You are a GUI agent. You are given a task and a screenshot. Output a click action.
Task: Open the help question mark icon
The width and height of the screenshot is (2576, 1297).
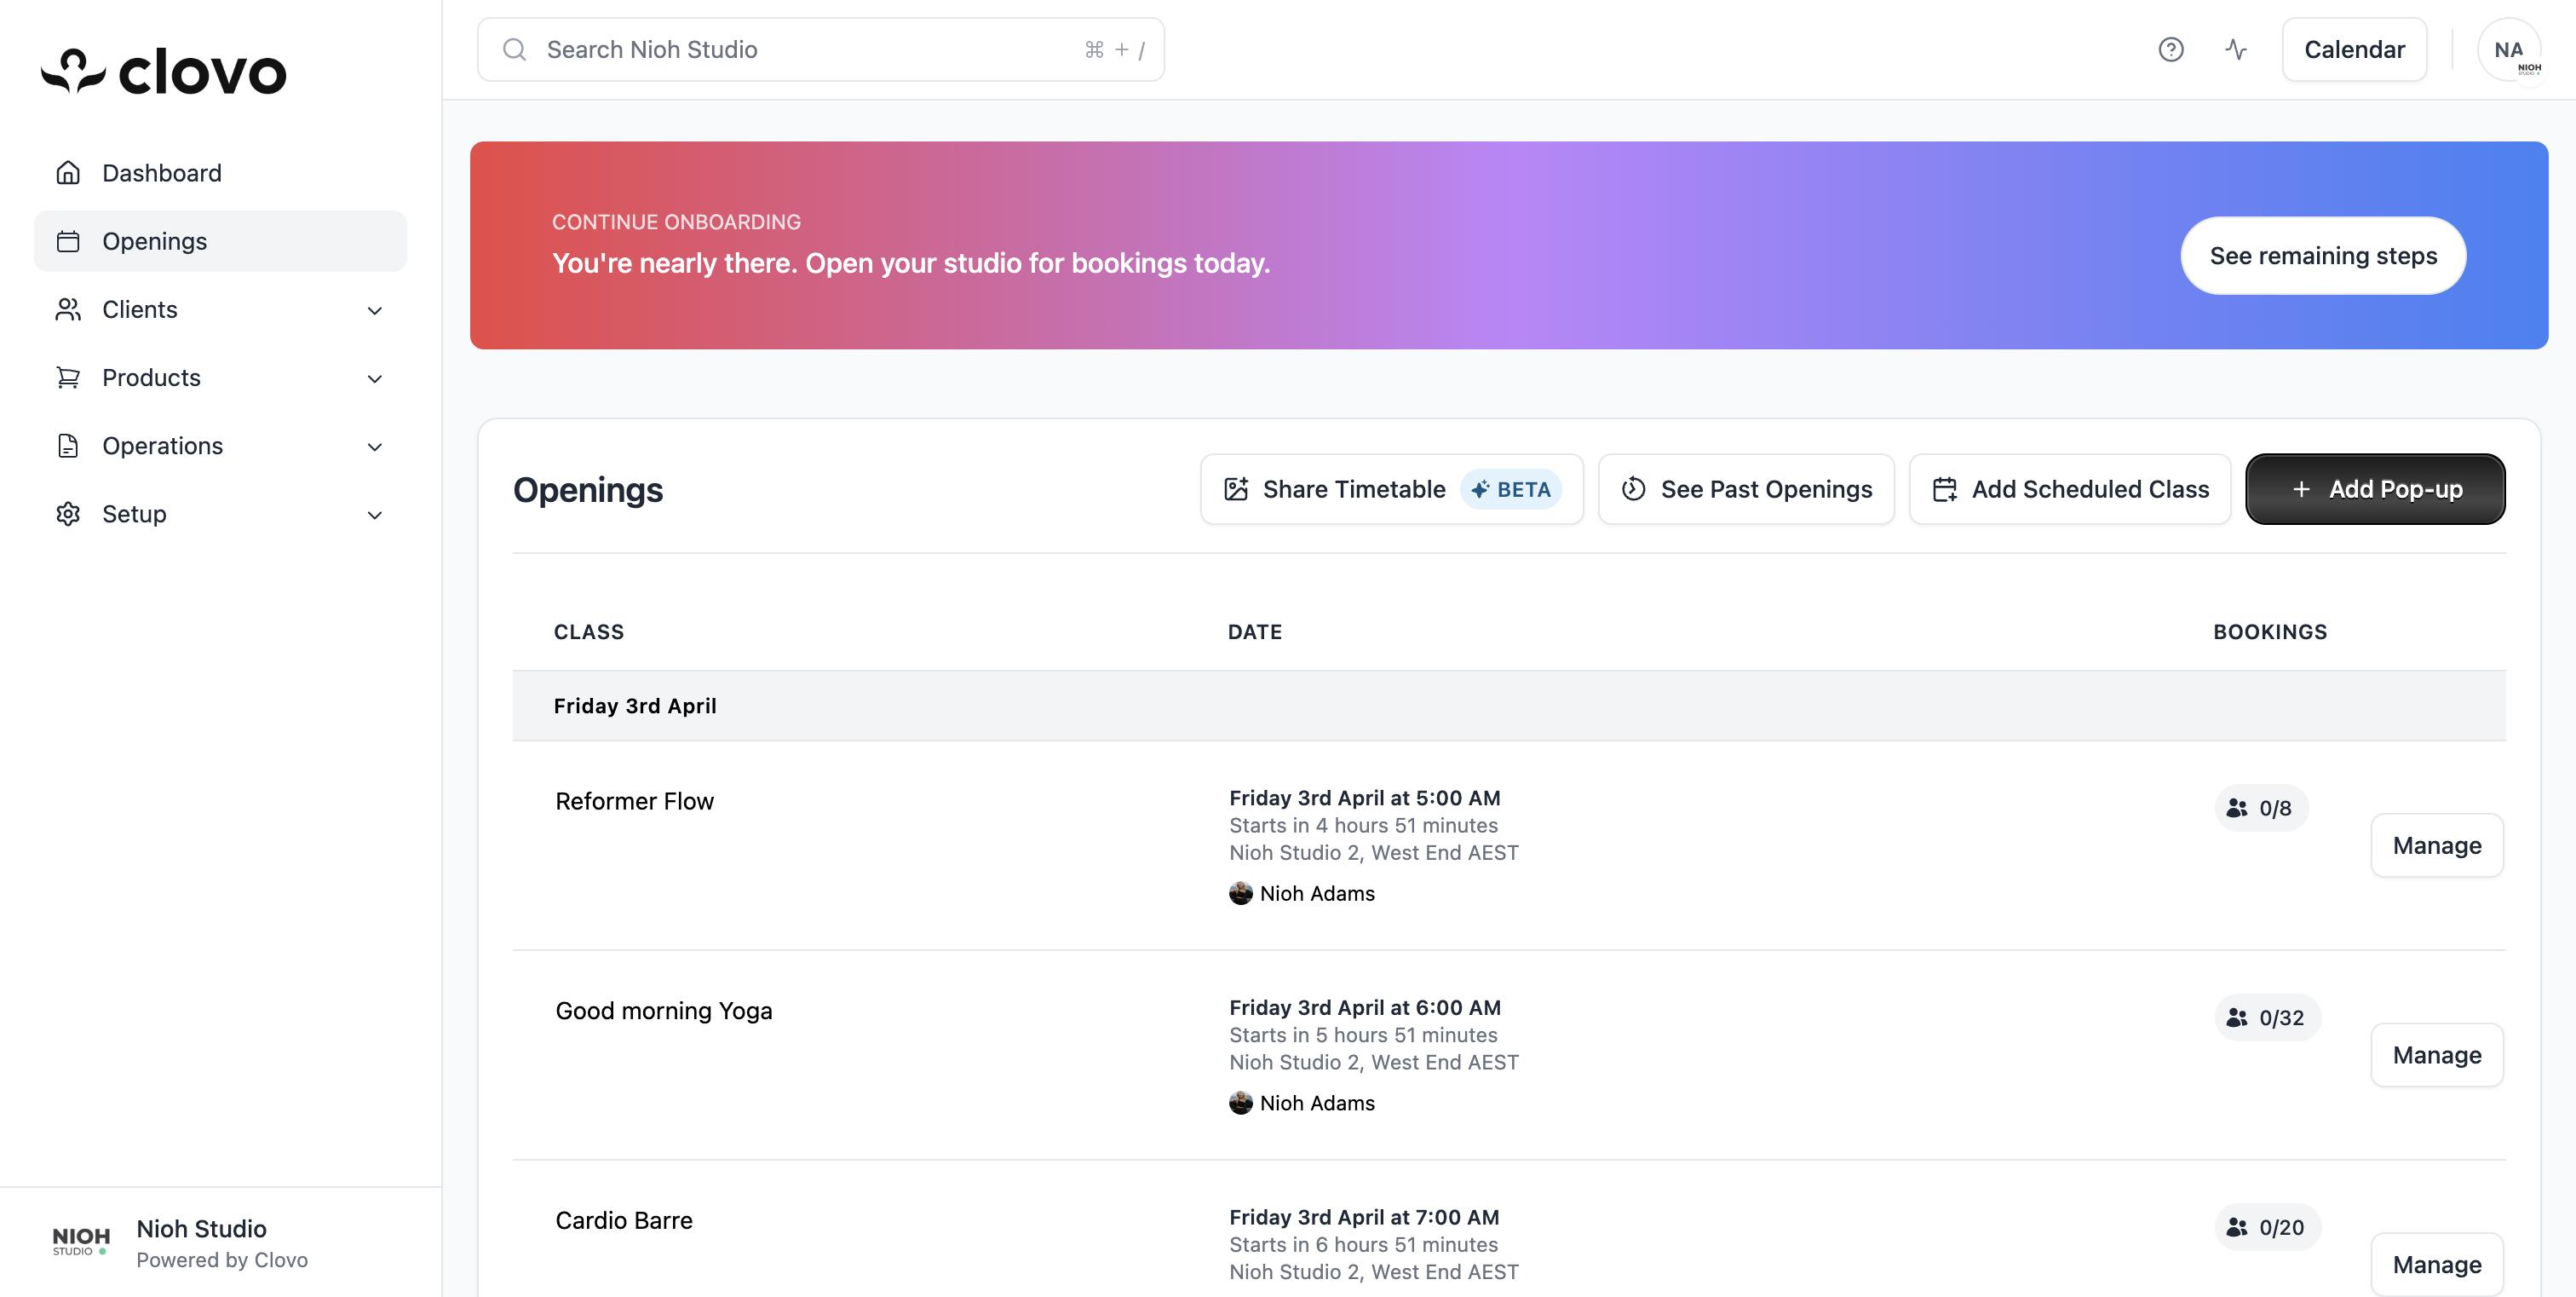pos(2170,49)
